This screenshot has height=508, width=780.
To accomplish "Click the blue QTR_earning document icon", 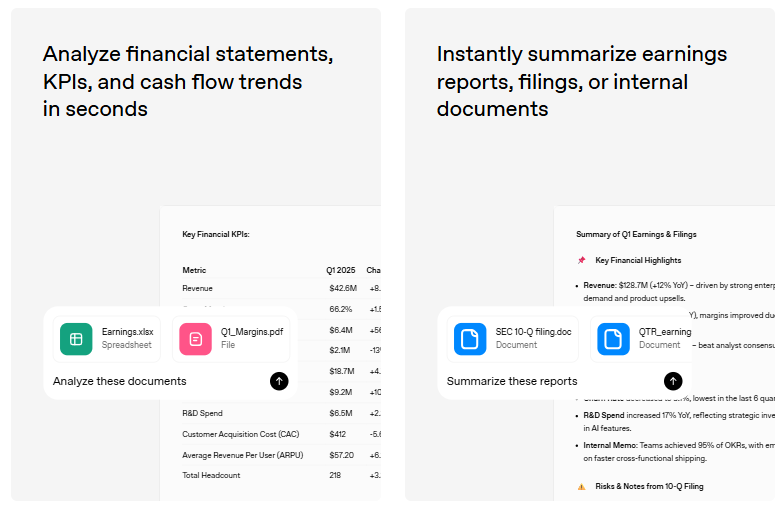I will pos(613,339).
